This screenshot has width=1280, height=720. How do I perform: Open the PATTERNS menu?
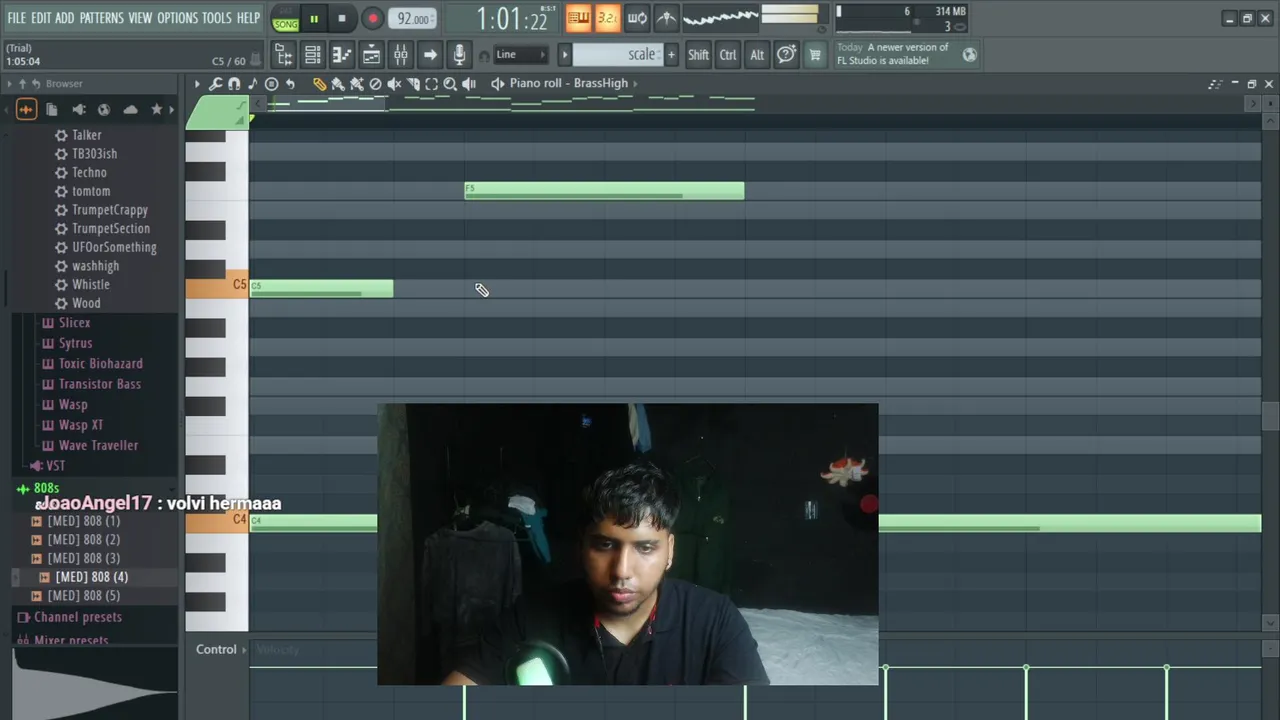click(x=101, y=18)
